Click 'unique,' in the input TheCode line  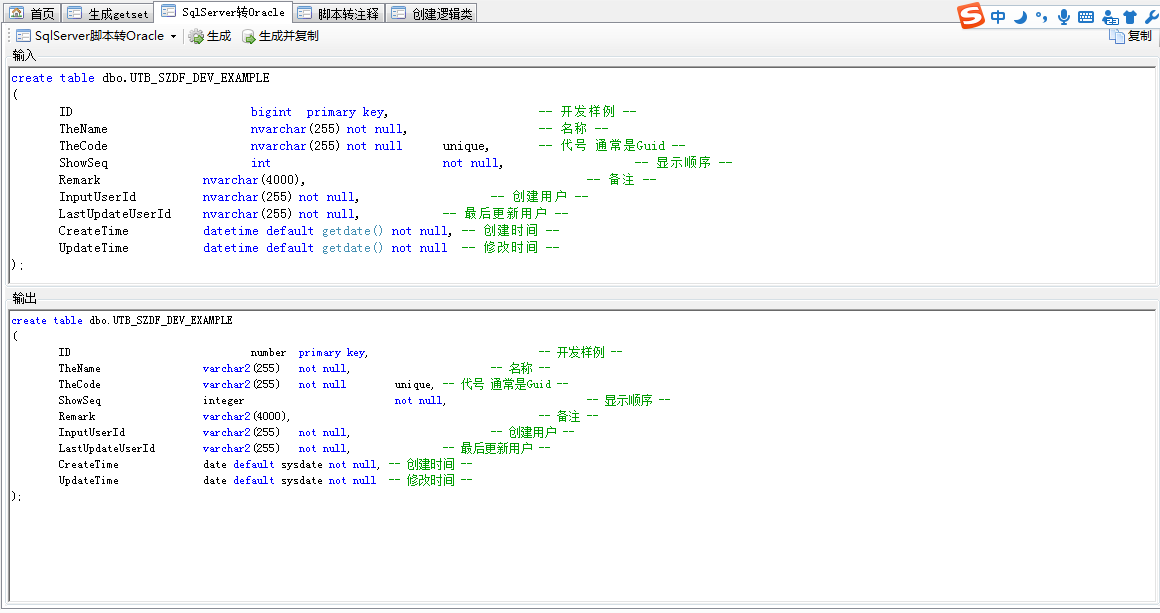pos(465,146)
